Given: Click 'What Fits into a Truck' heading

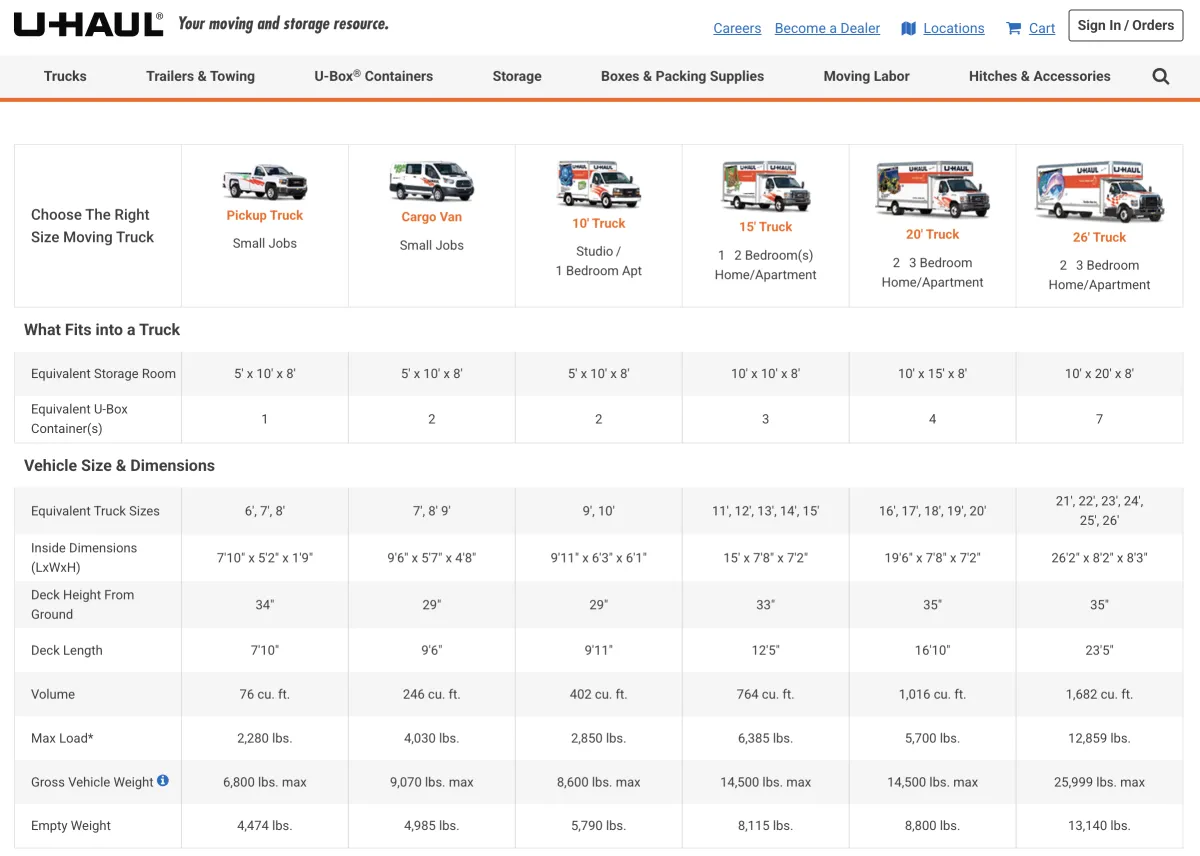Looking at the screenshot, I should (102, 329).
